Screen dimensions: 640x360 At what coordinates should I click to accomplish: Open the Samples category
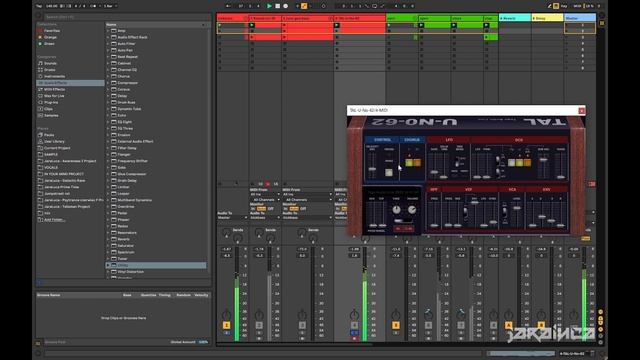click(51, 116)
